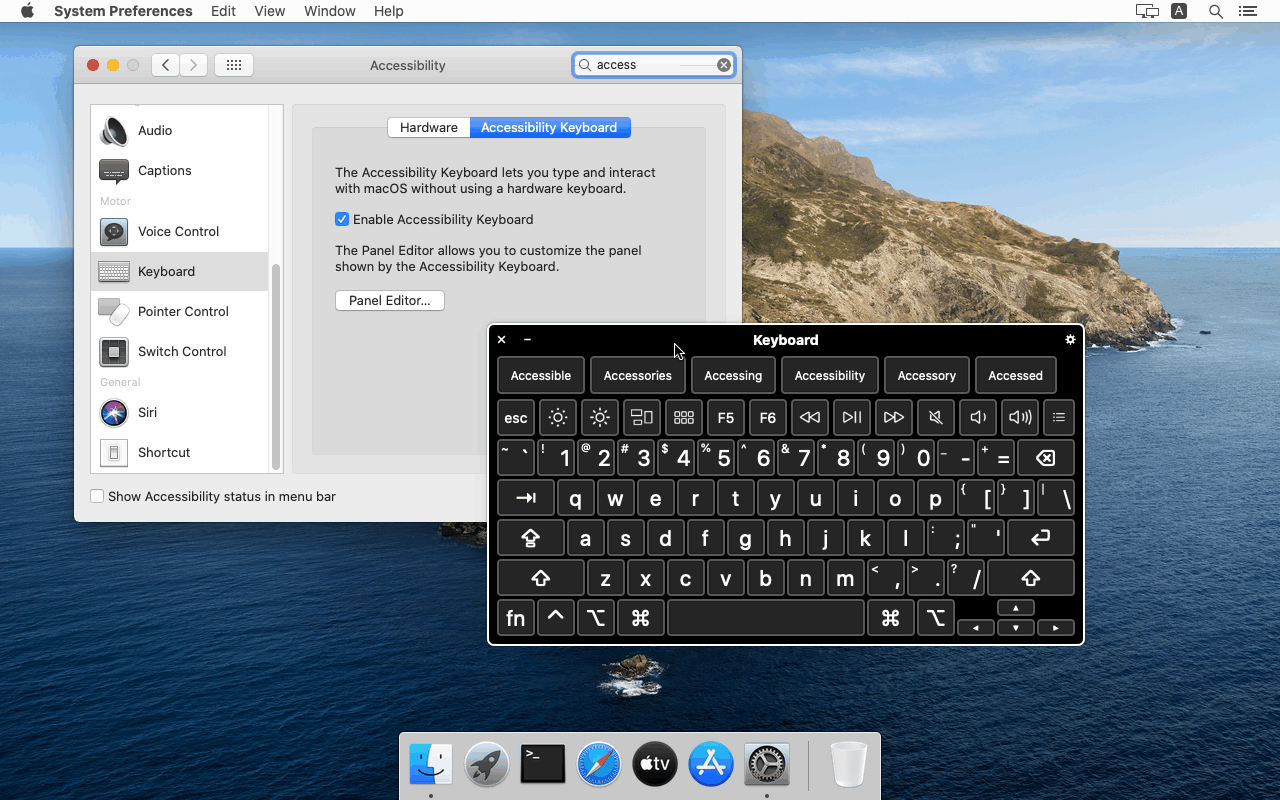Open Safari from the Dock
The image size is (1280, 800).
point(598,763)
